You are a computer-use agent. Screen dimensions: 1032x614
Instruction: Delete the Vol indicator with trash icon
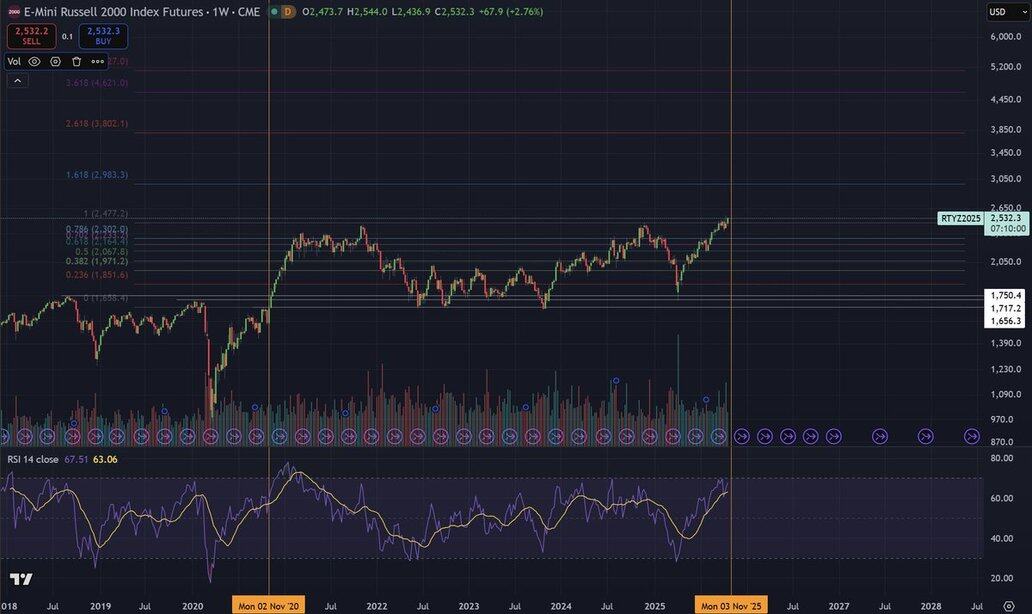click(x=76, y=61)
